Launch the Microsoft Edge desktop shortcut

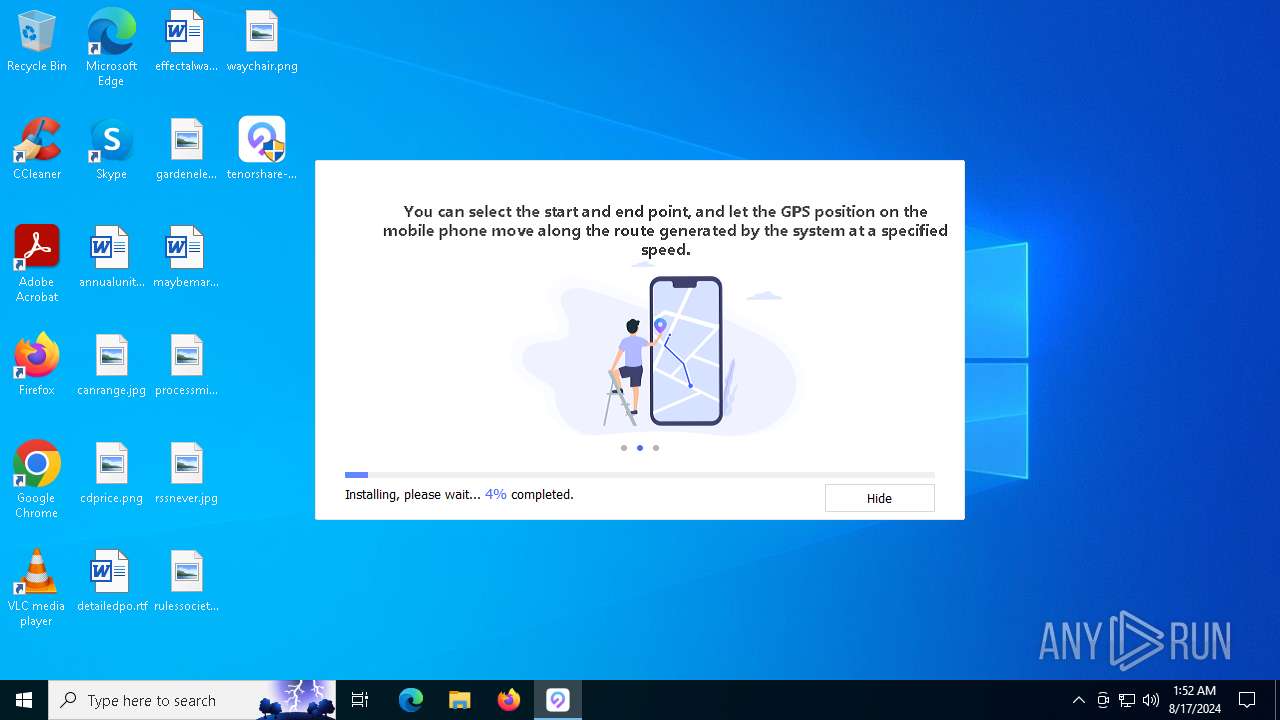coord(111,48)
